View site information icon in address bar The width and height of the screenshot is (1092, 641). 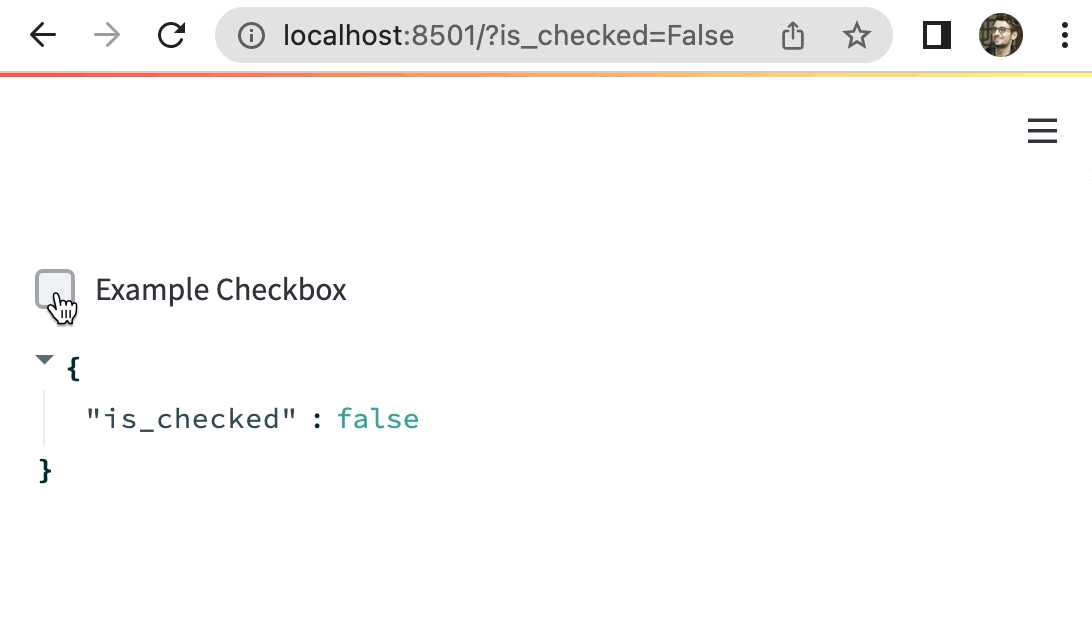251,36
